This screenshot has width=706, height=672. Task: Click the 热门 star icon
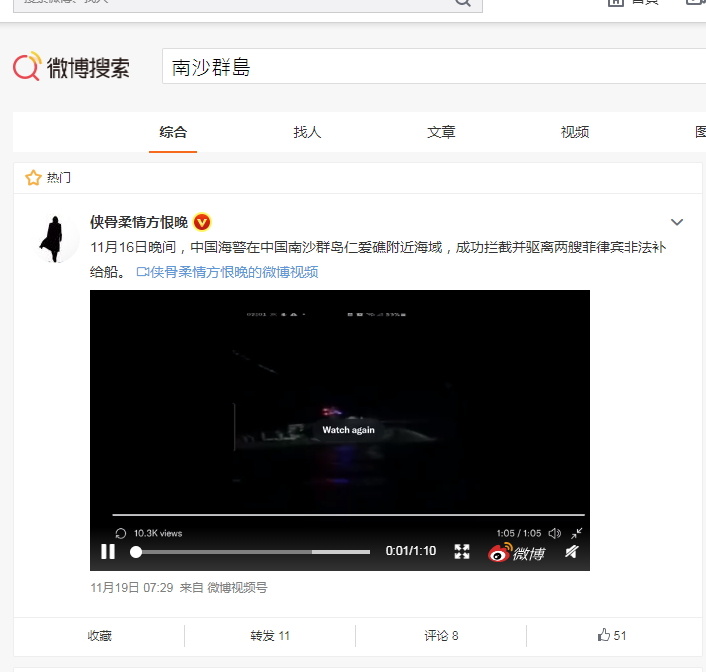[x=33, y=177]
